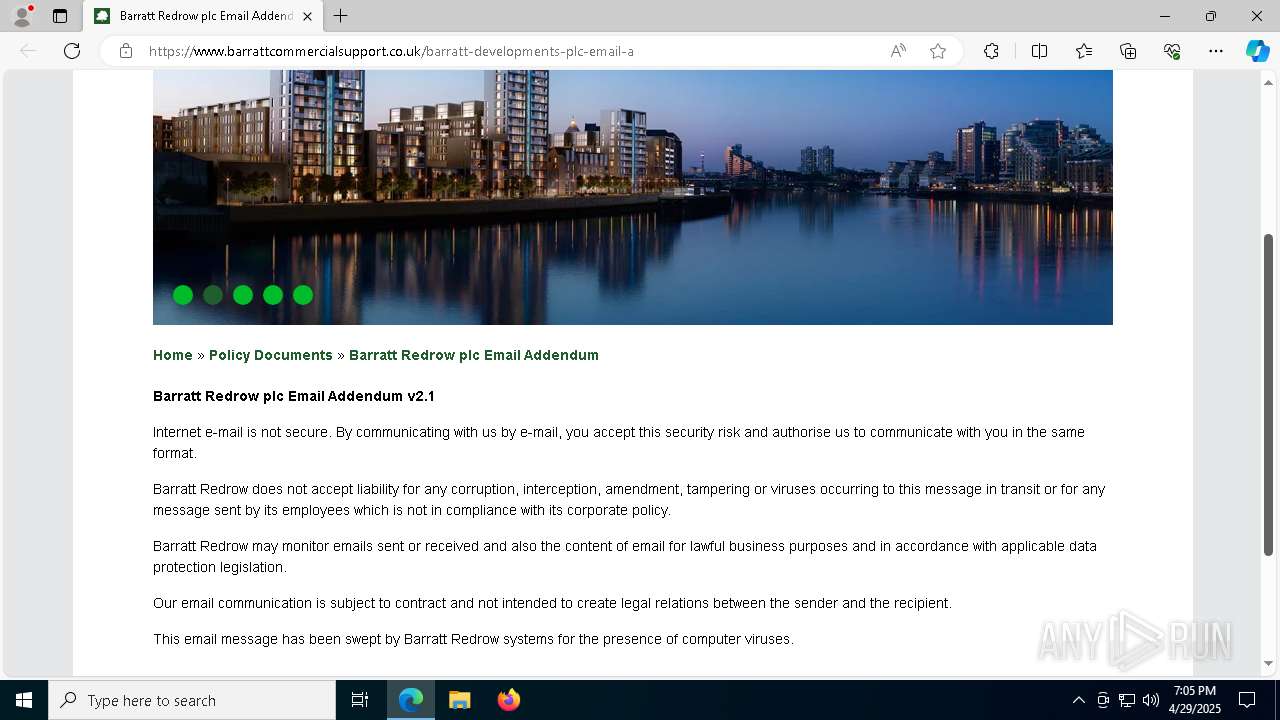This screenshot has width=1280, height=720.
Task: Click the address bar URL
Action: point(391,51)
